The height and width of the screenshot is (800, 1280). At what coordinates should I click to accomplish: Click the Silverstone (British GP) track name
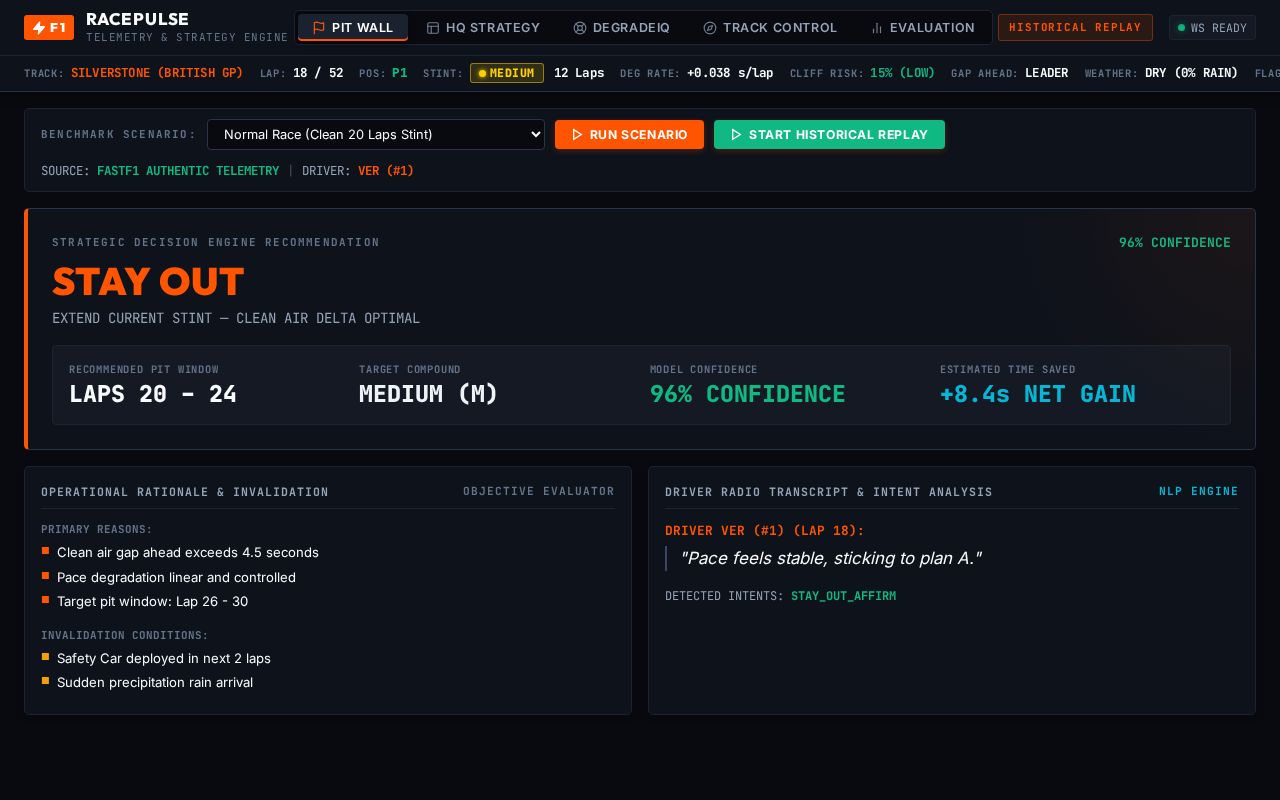[x=157, y=73]
